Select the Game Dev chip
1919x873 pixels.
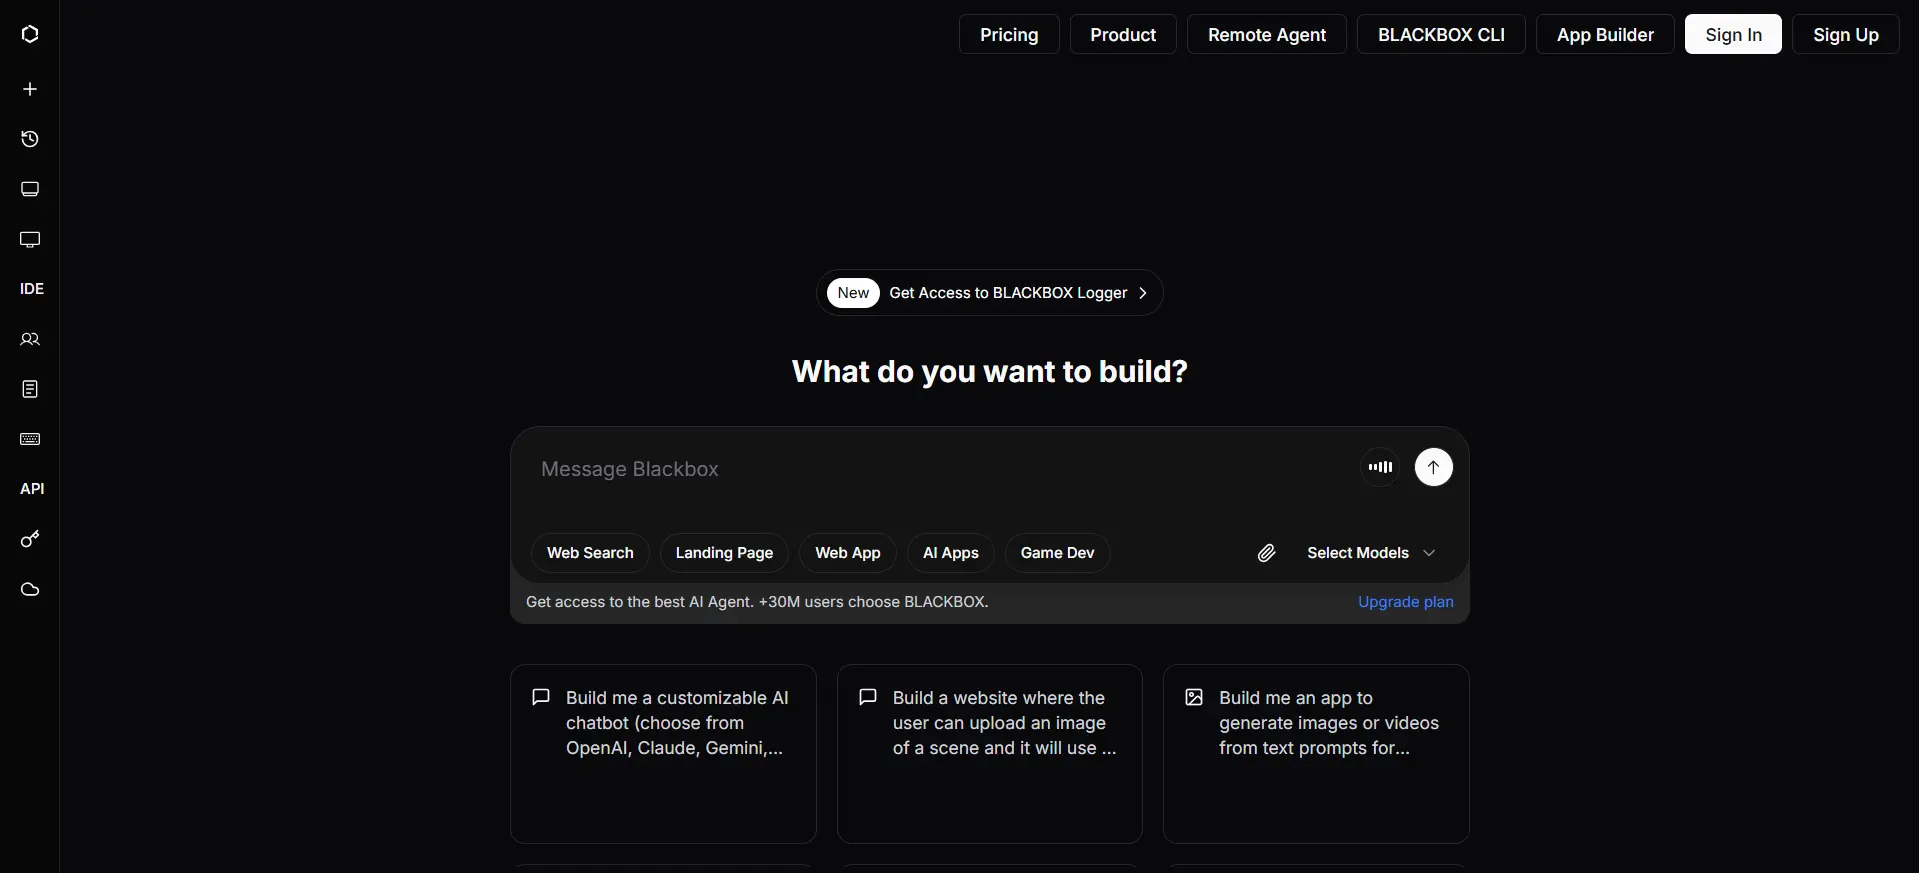[x=1057, y=553]
